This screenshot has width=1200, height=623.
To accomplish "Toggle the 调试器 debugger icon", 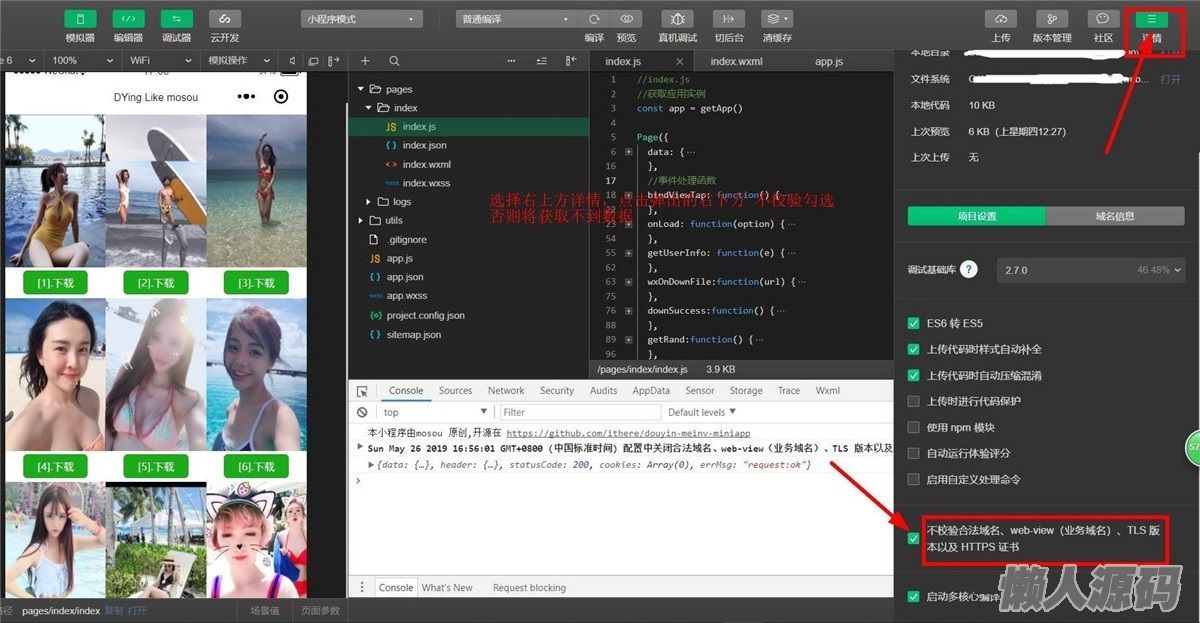I will coord(176,19).
